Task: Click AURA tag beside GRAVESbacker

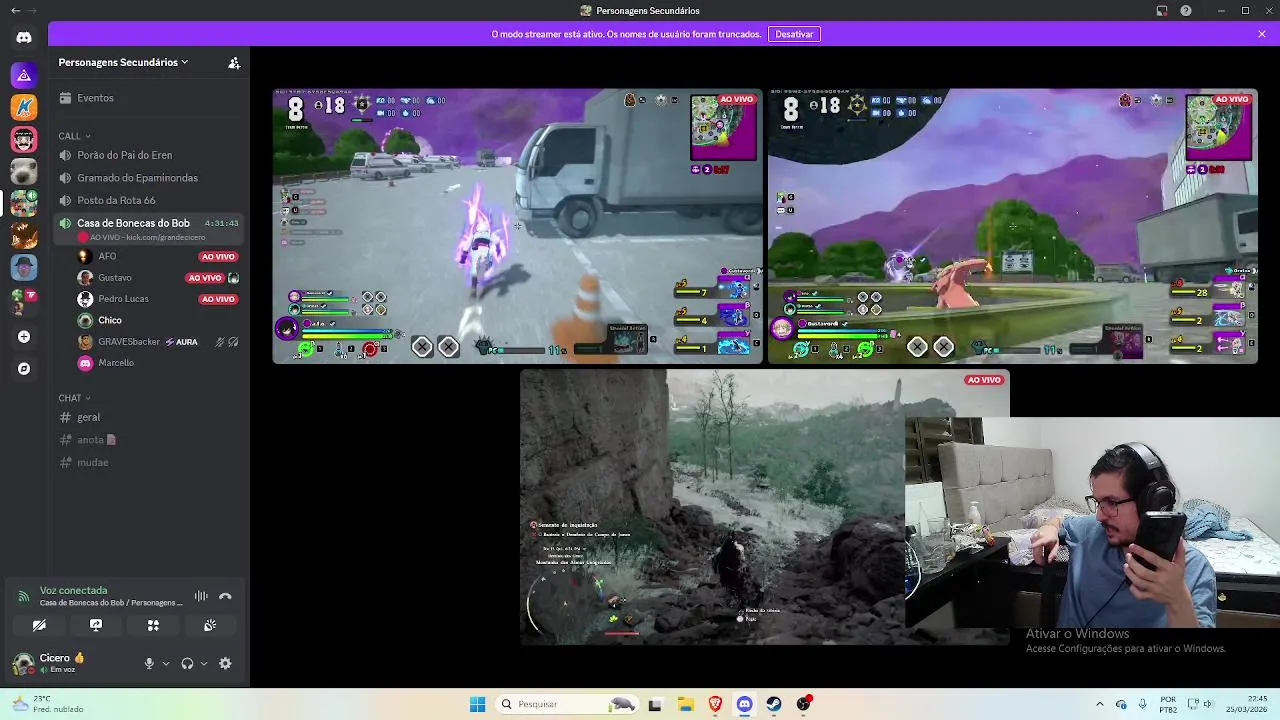Action: coord(181,342)
